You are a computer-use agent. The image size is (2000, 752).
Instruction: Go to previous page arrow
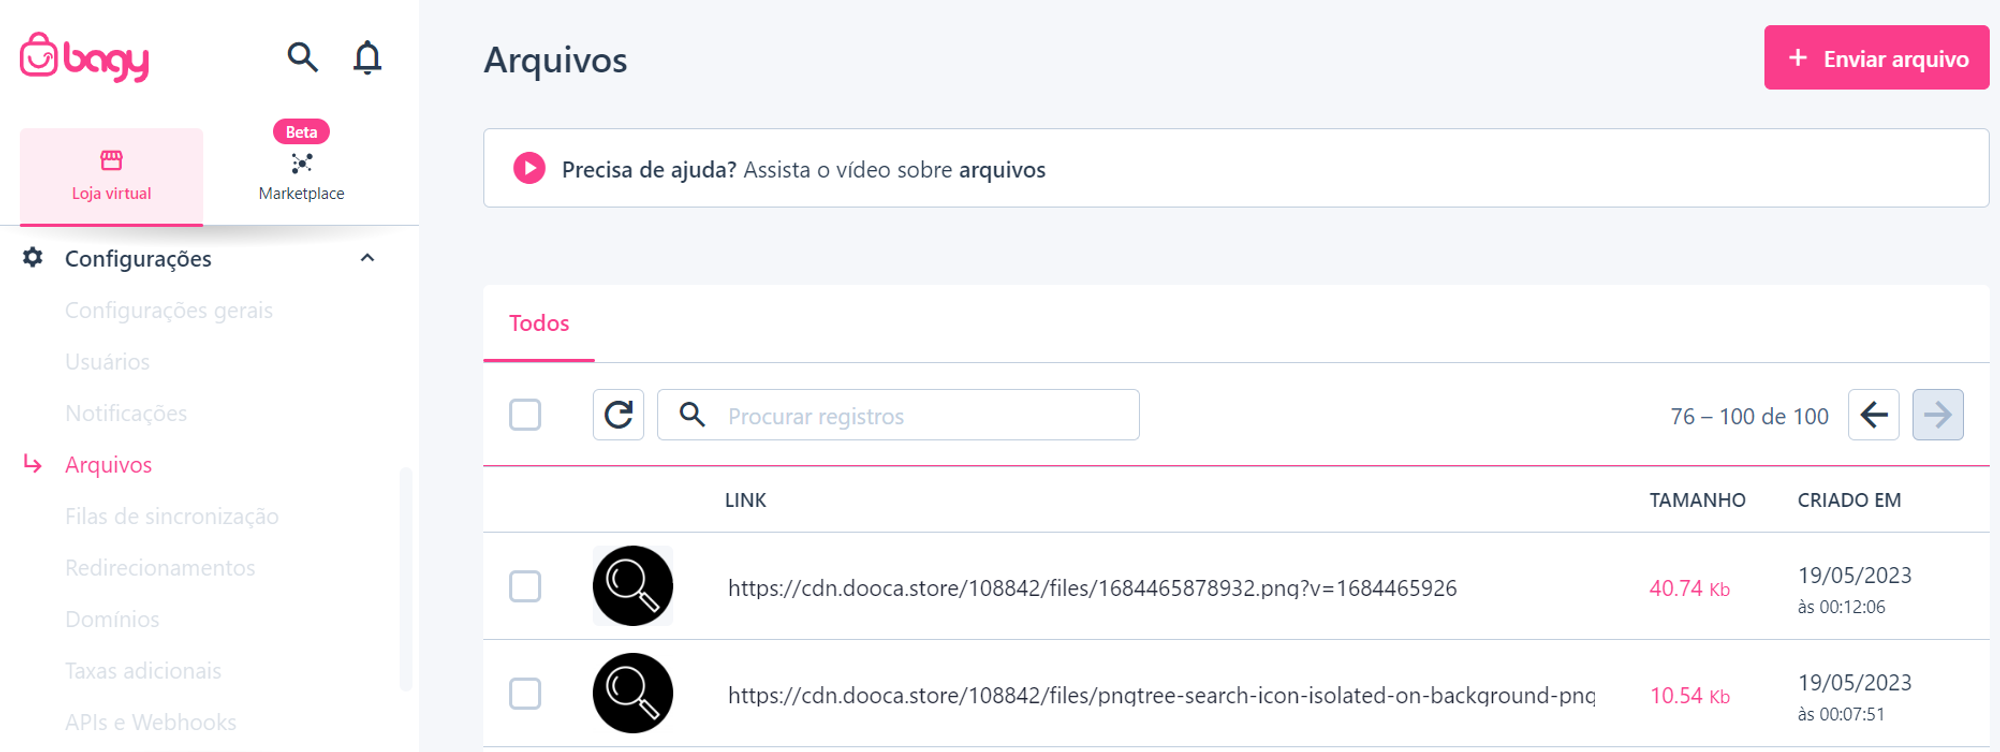(x=1873, y=415)
